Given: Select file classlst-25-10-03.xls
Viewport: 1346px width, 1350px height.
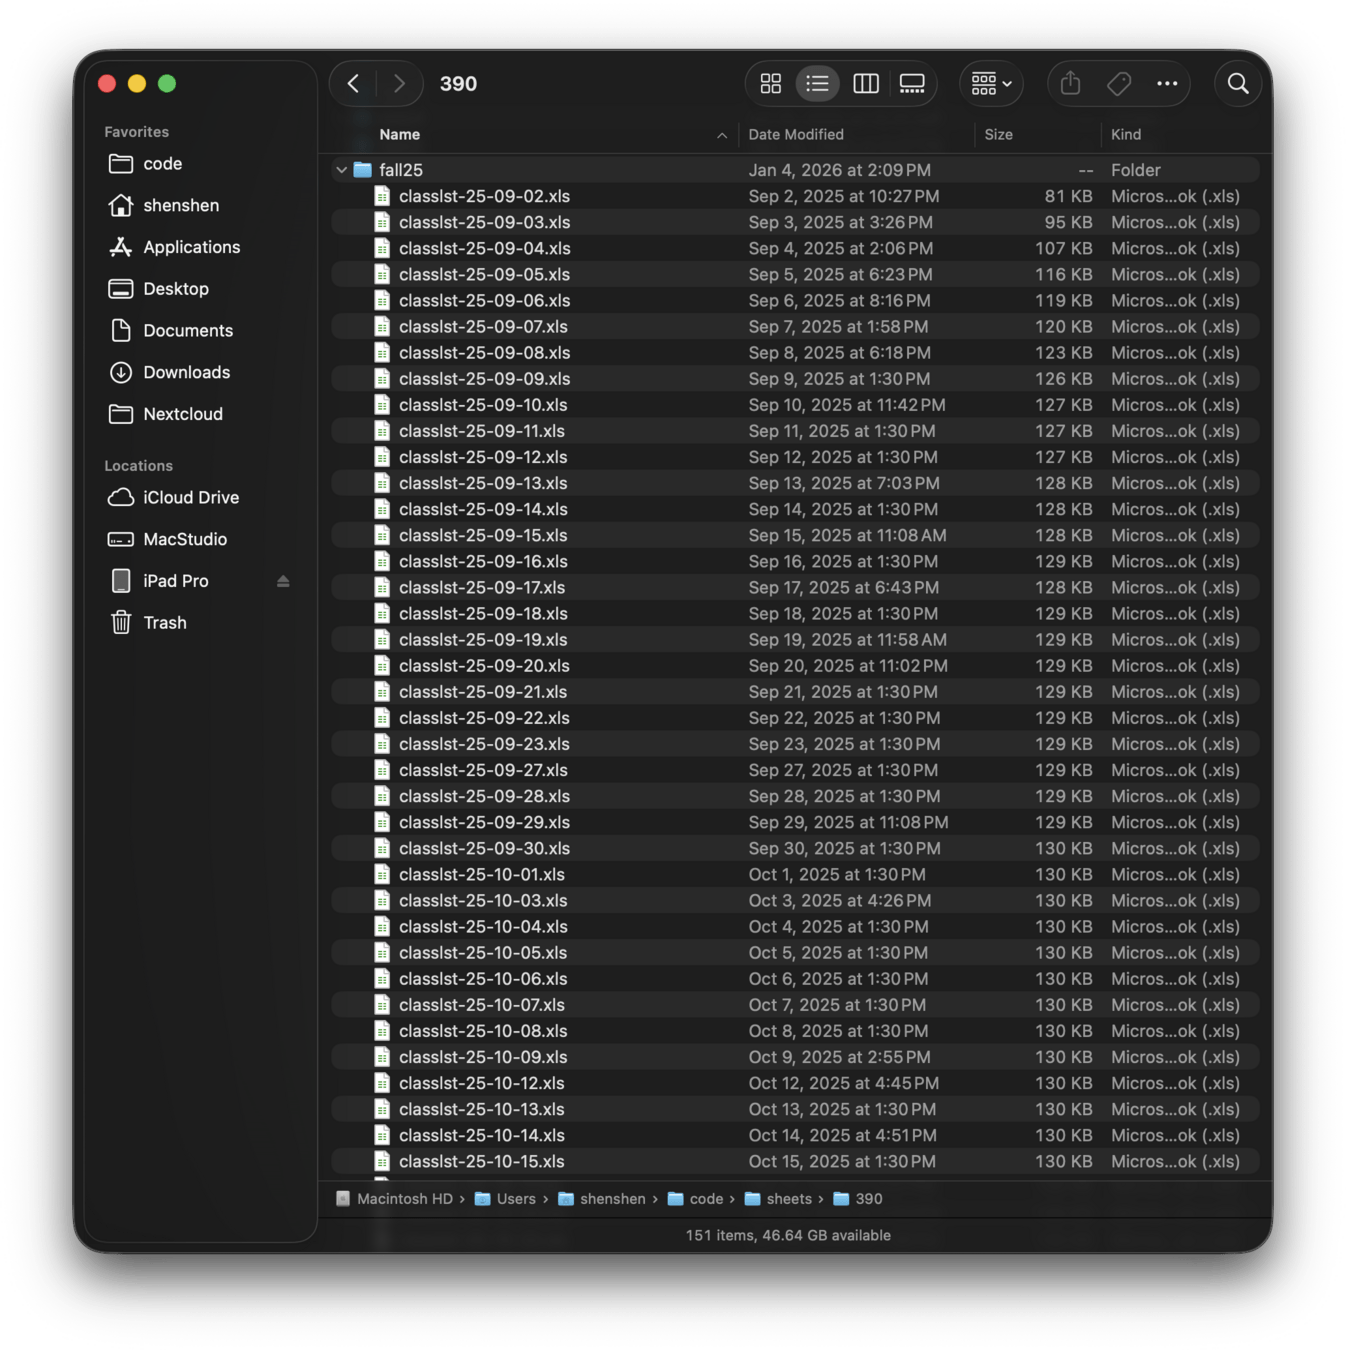Looking at the screenshot, I should click(795, 900).
